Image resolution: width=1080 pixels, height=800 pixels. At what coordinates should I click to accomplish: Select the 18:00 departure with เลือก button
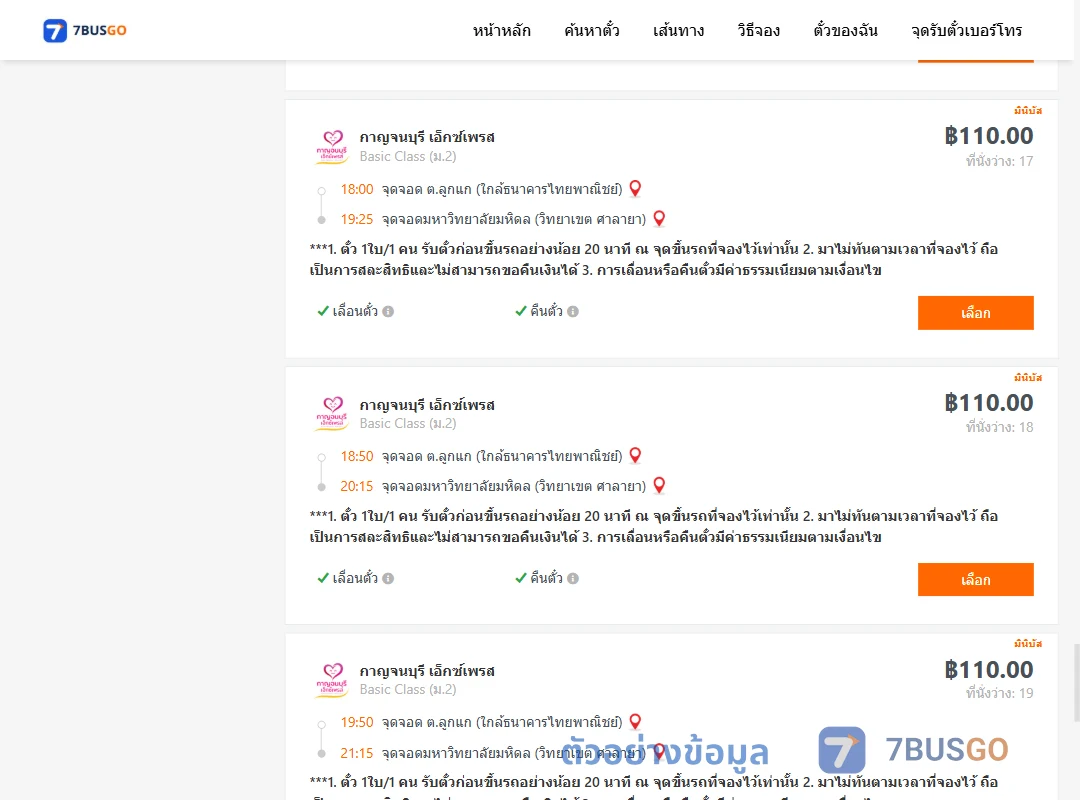coord(975,313)
